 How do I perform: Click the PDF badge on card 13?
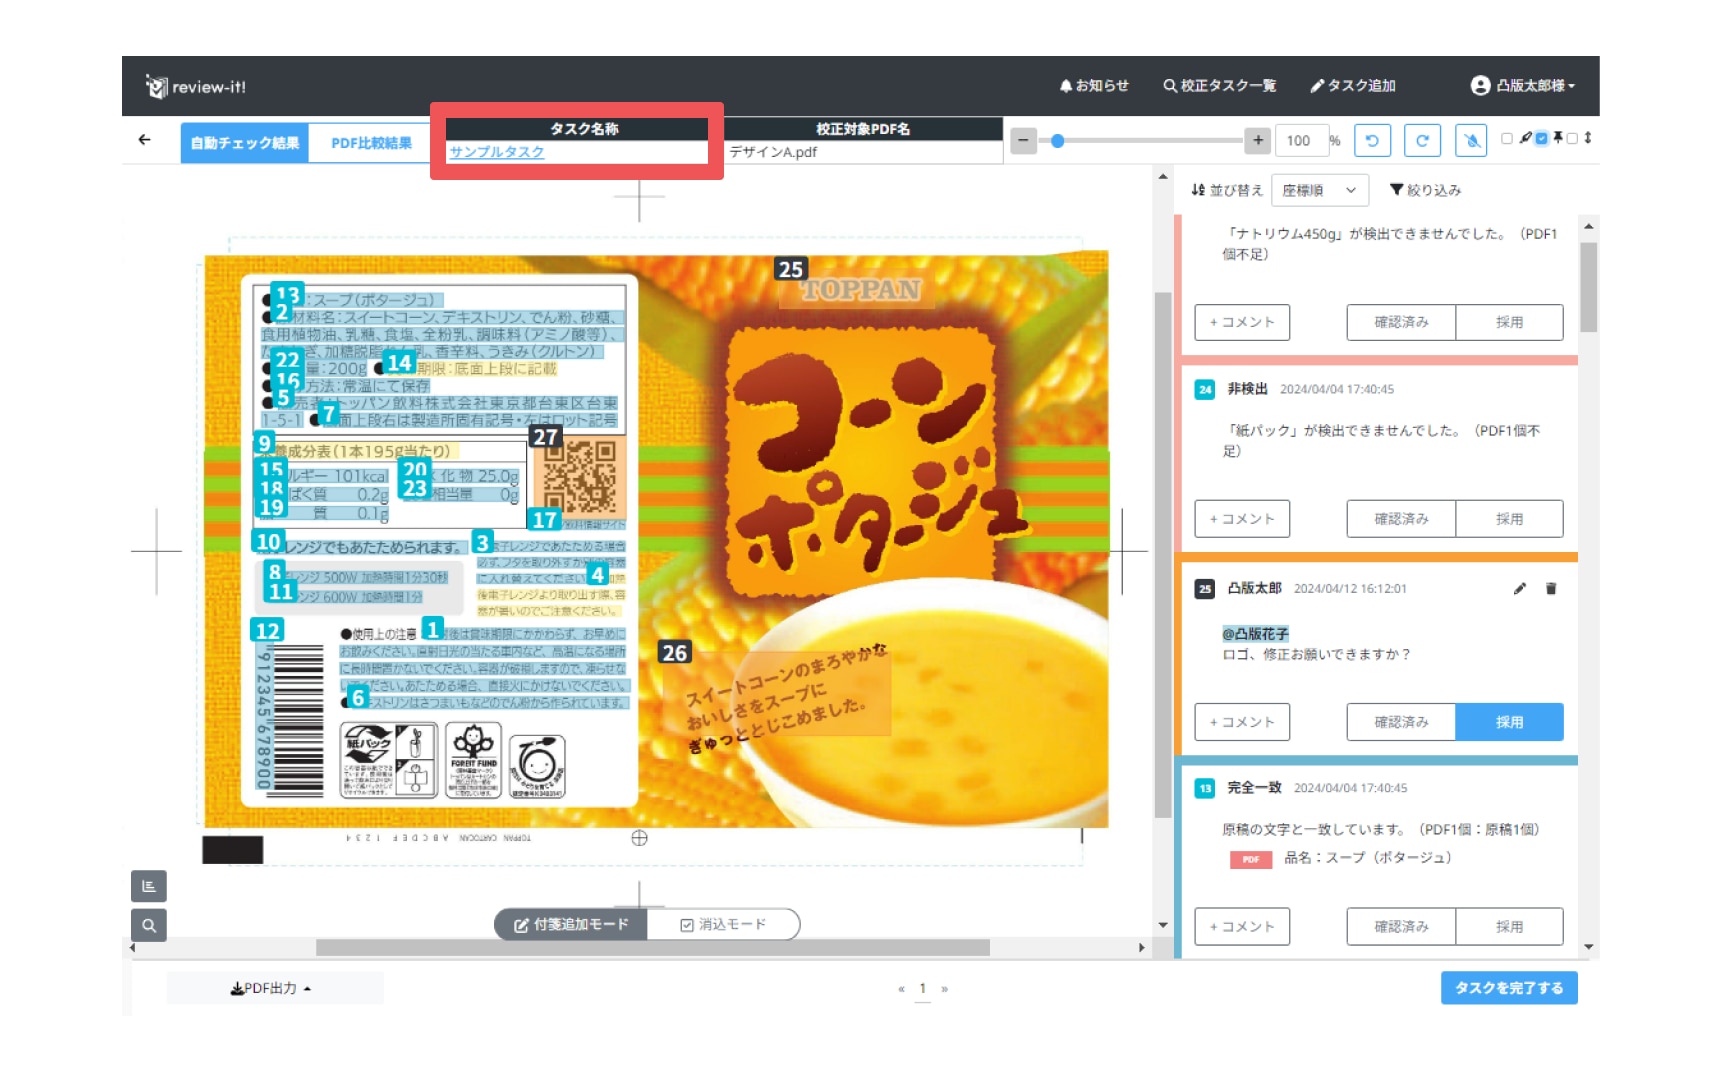[x=1251, y=859]
